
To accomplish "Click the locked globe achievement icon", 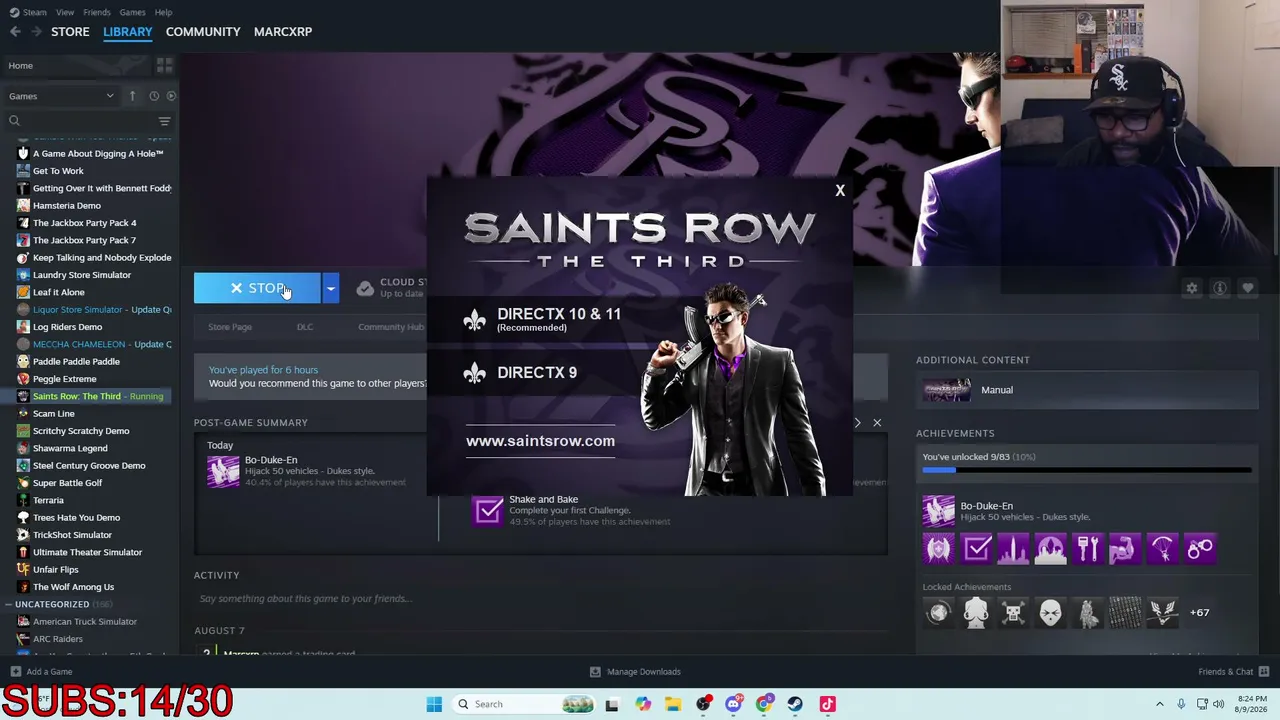I will tap(939, 612).
